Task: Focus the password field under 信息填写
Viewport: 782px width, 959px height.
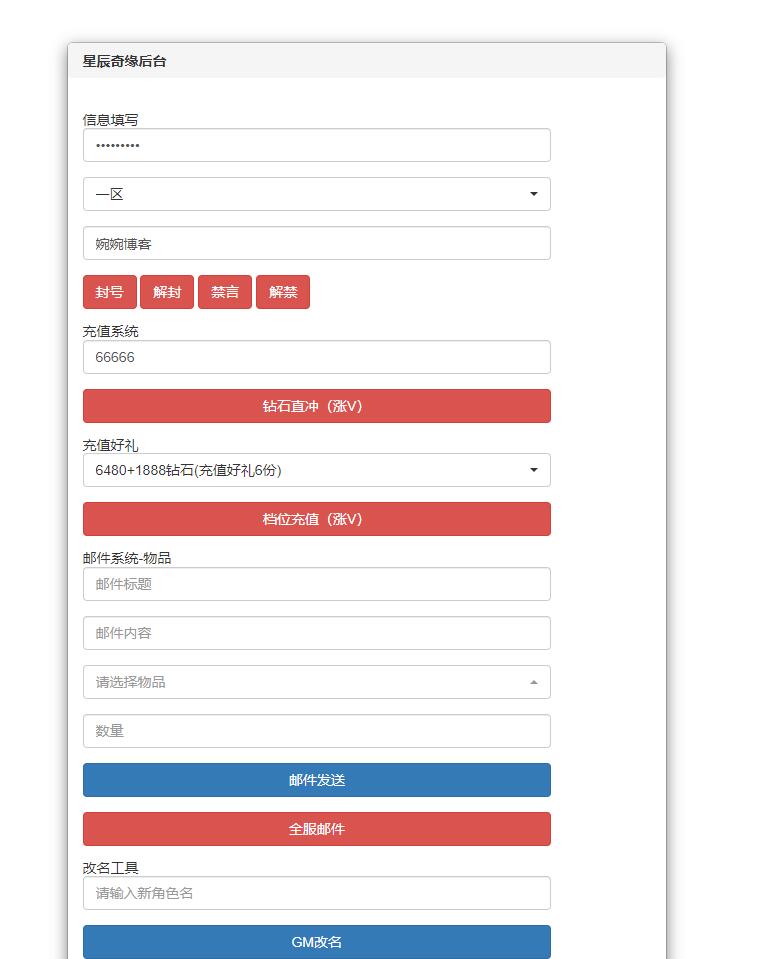Action: coord(316,145)
